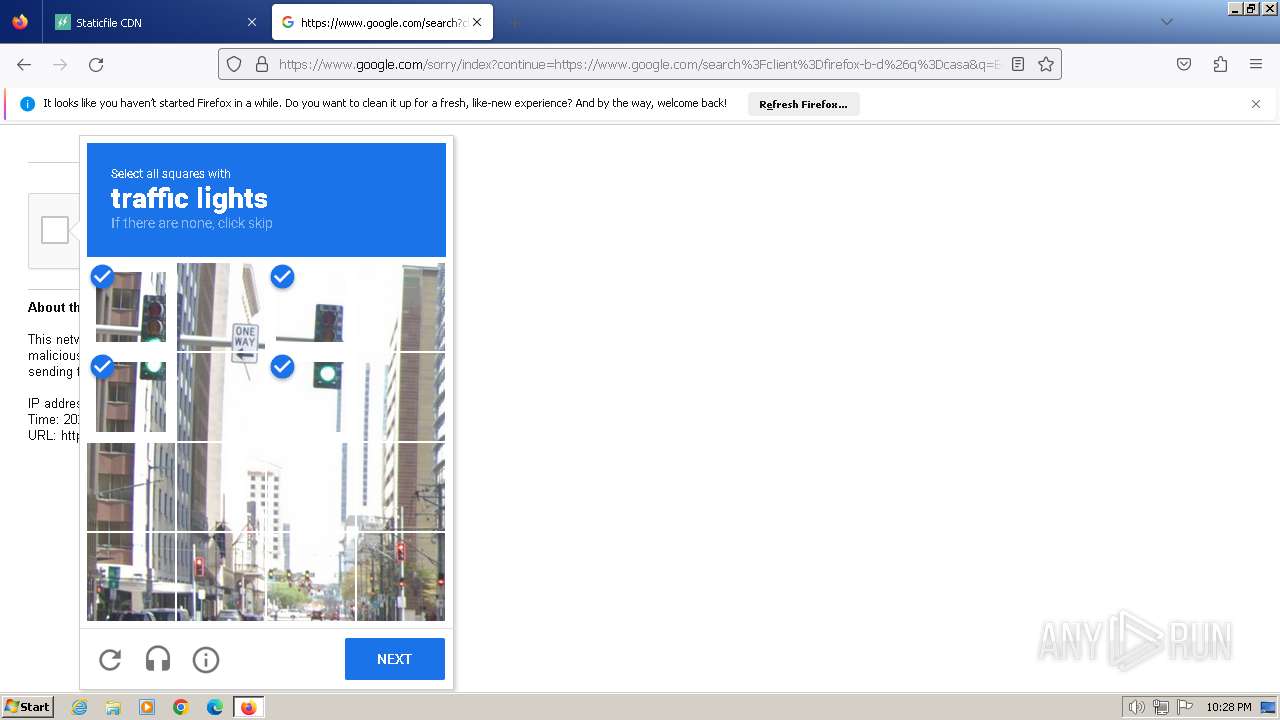Select the Google search tab

coord(382,22)
